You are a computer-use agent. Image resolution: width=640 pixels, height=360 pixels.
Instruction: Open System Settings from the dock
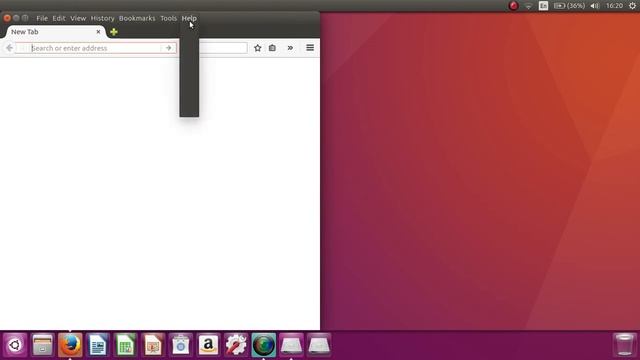pyautogui.click(x=236, y=345)
